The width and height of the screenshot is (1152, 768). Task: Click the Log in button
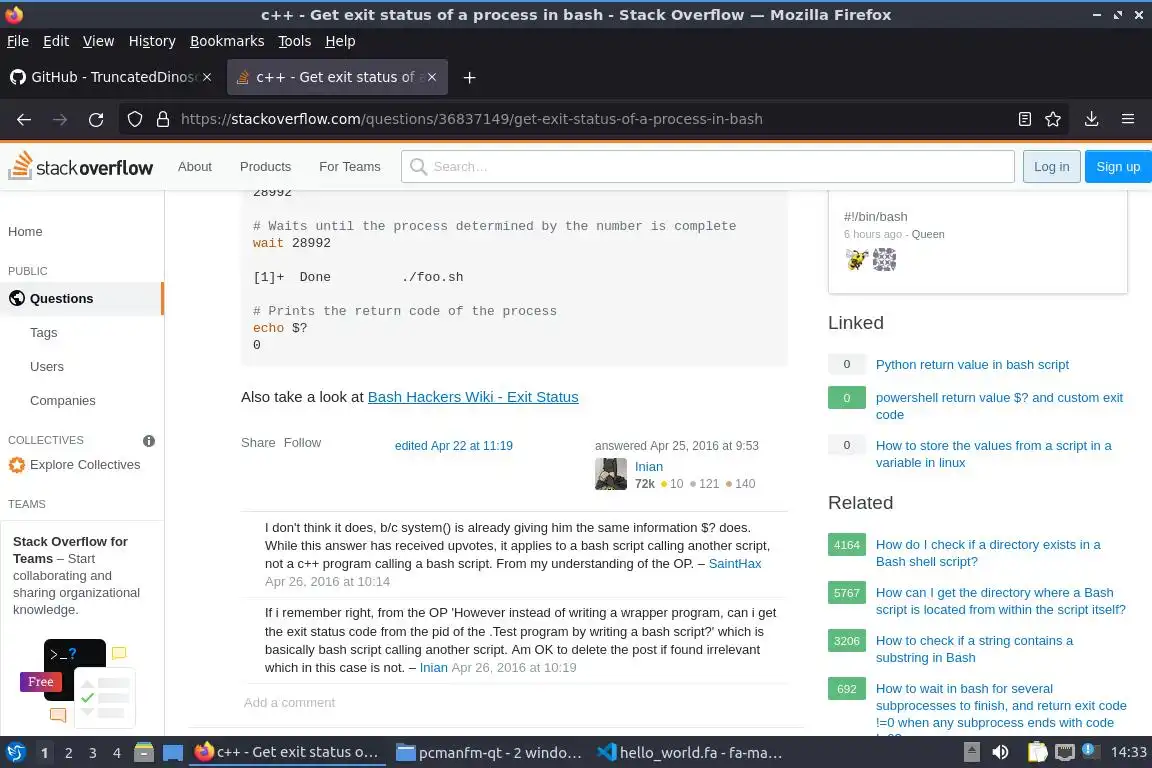[x=1051, y=167]
